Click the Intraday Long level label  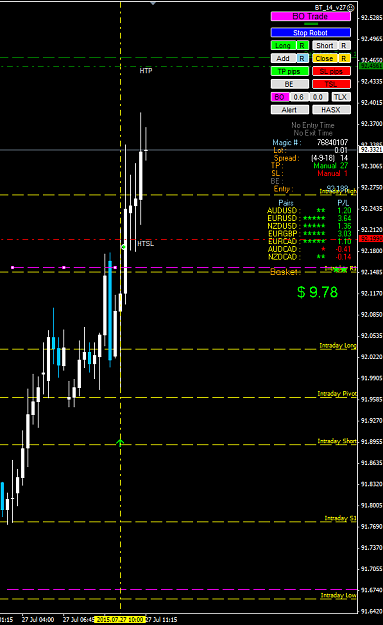(x=338, y=345)
